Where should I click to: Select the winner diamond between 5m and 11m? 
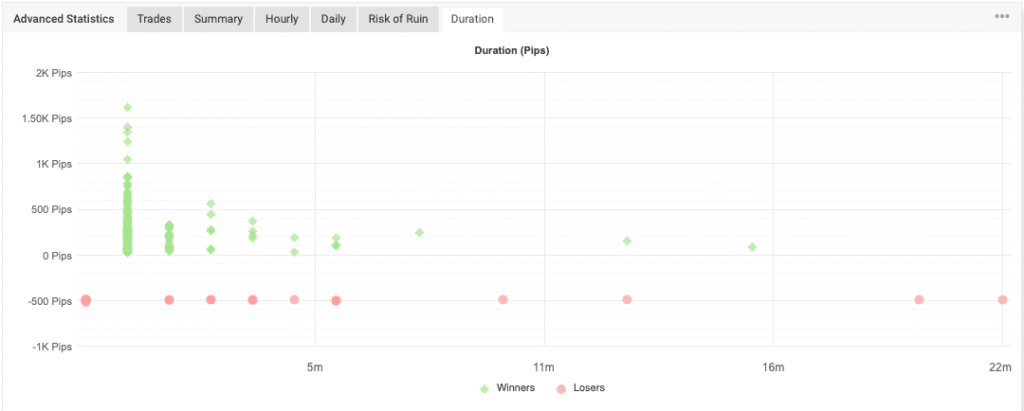[x=419, y=232]
